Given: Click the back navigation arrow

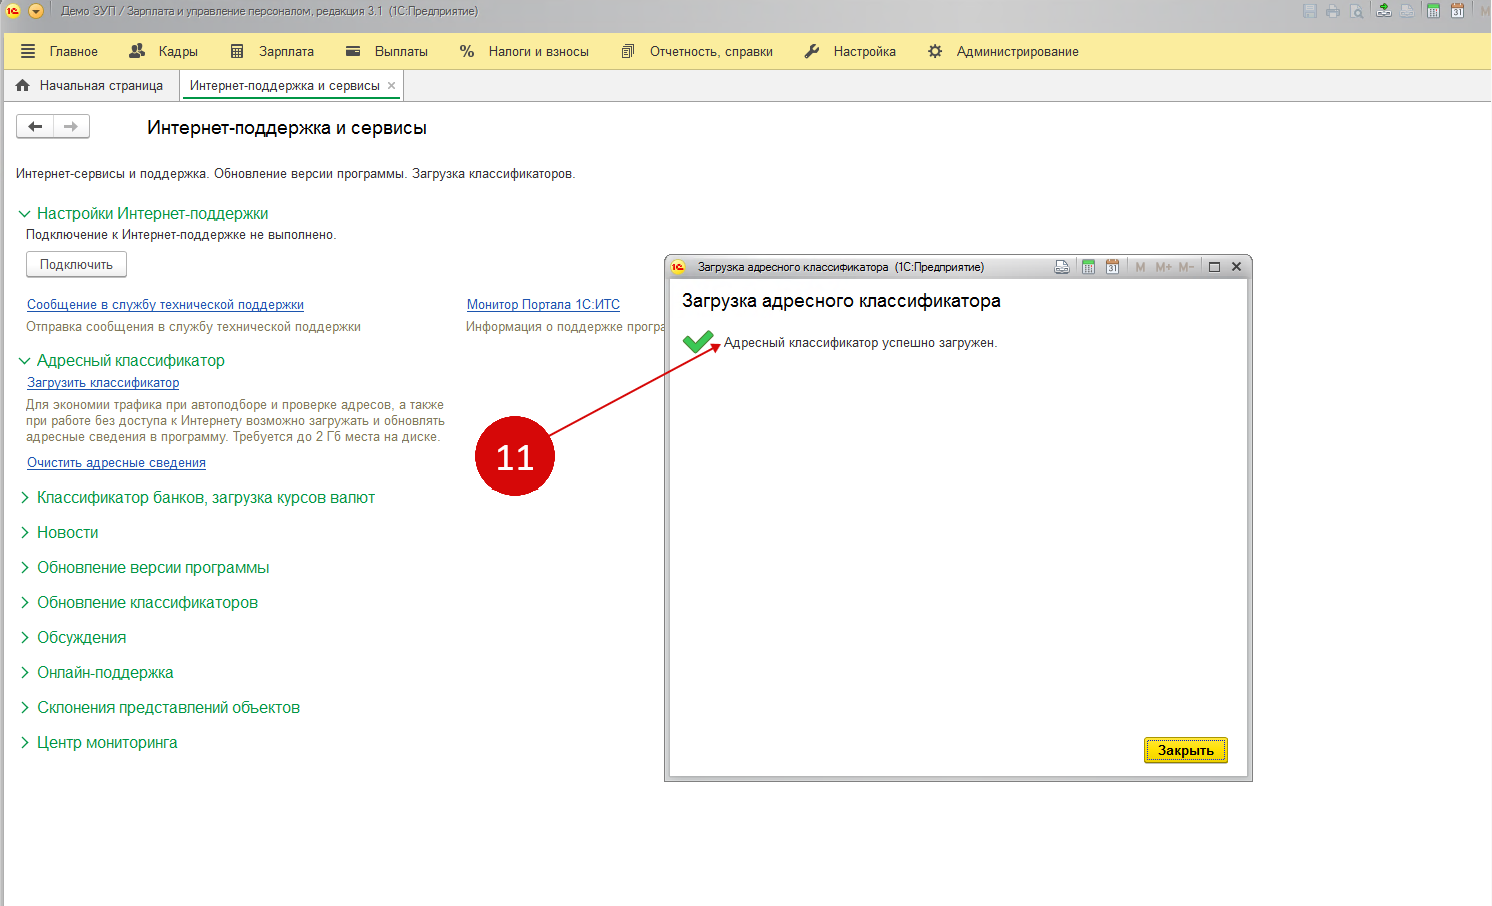Looking at the screenshot, I should click(35, 126).
